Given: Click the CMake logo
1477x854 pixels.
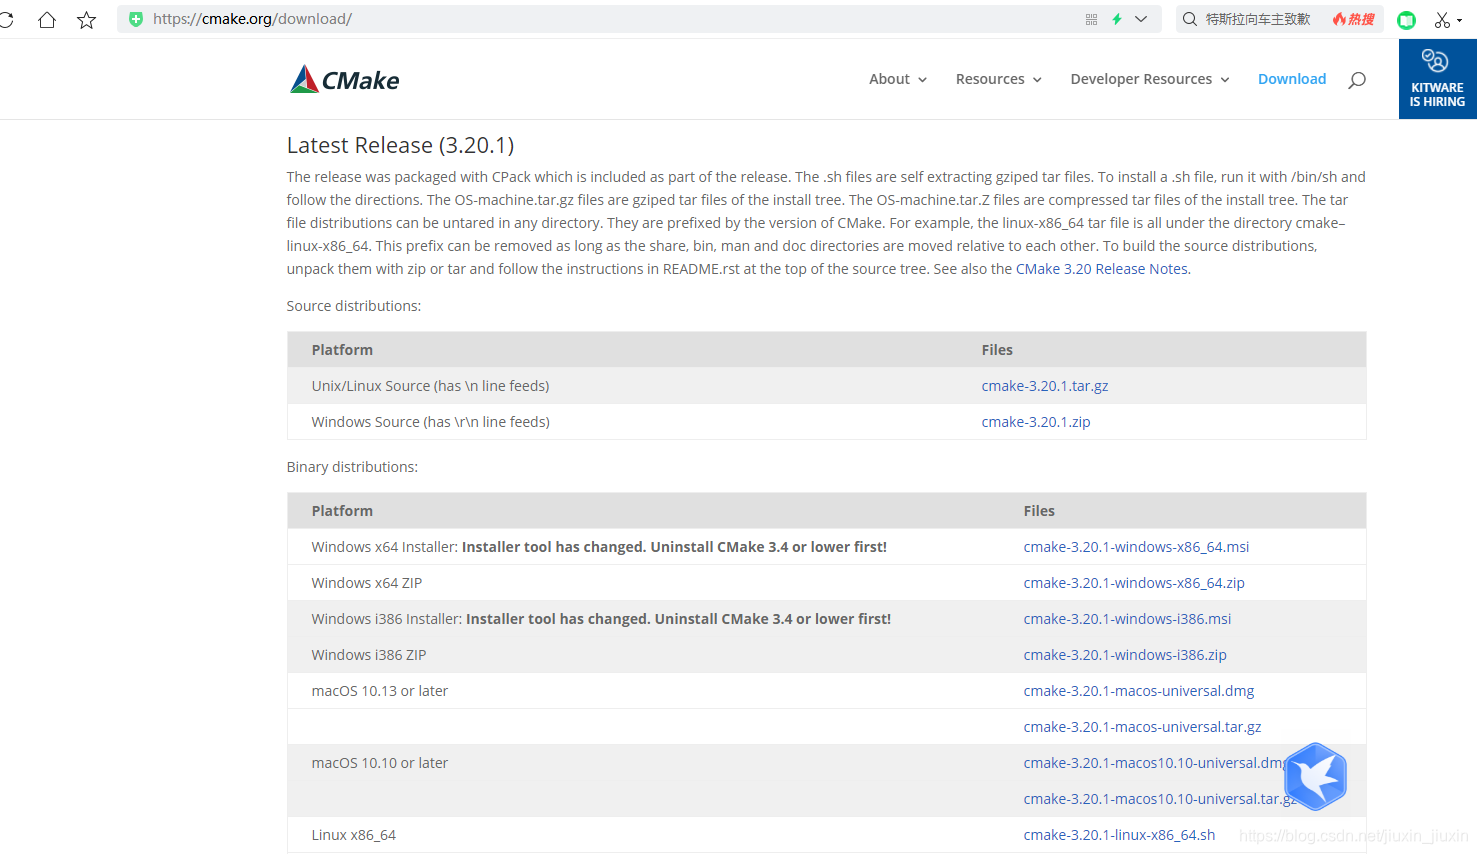Looking at the screenshot, I should click(x=345, y=80).
